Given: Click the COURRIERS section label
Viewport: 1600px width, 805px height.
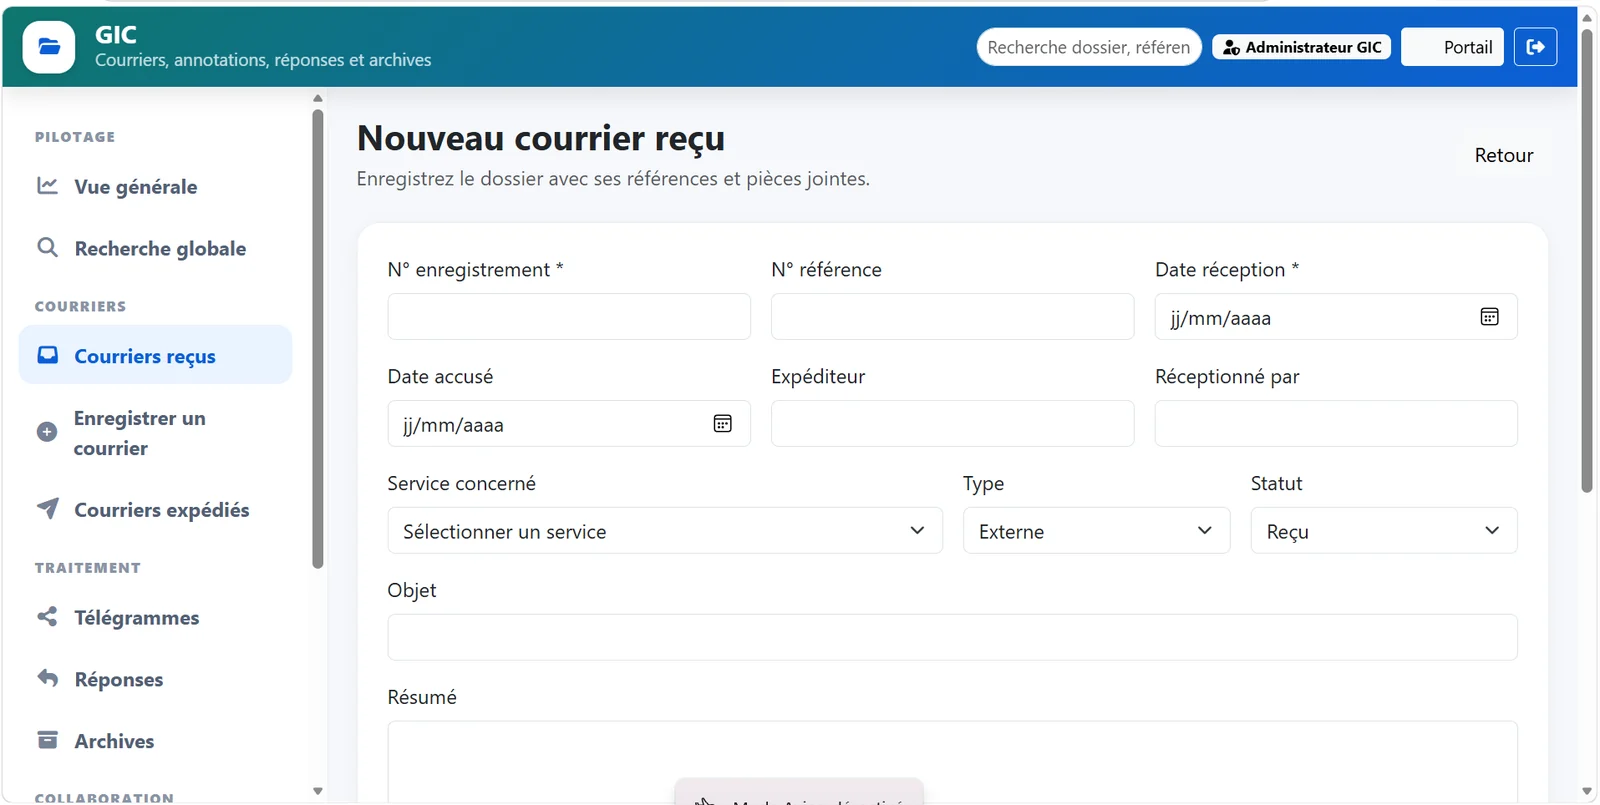Looking at the screenshot, I should 81,306.
